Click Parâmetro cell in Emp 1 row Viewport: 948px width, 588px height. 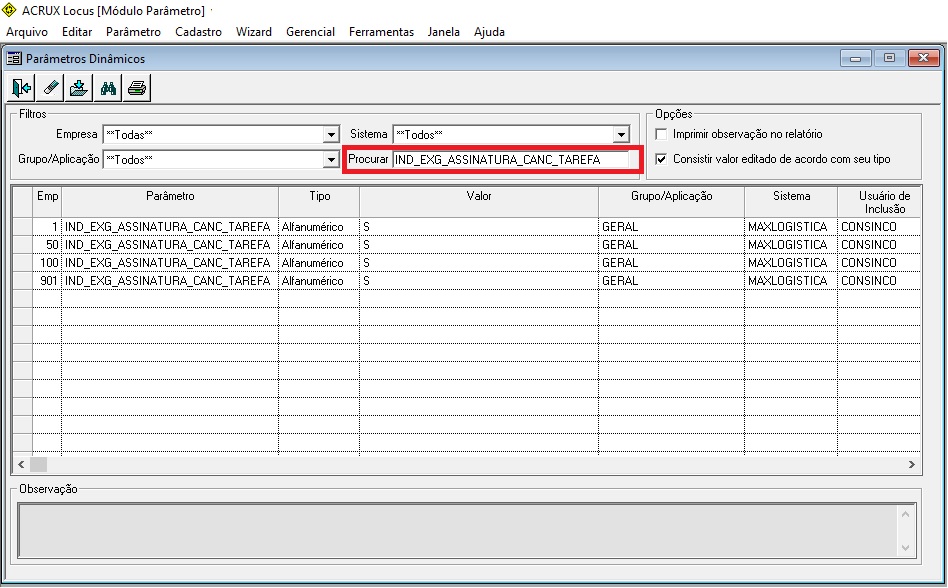(170, 227)
